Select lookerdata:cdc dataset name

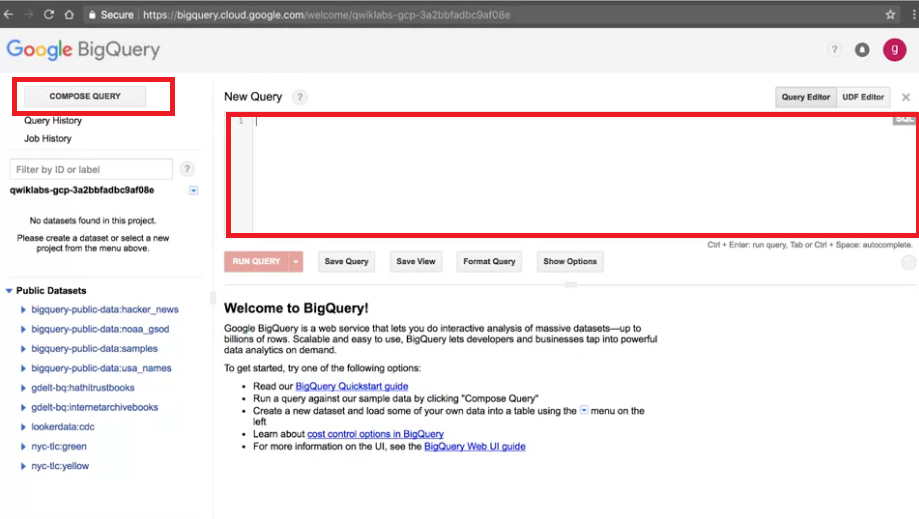pyautogui.click(x=63, y=427)
